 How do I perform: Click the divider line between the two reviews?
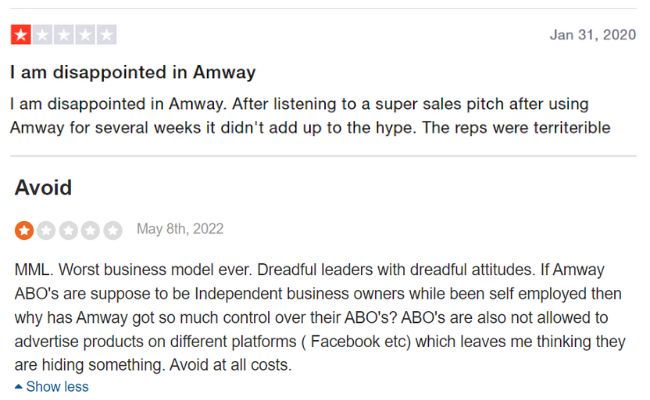323,156
